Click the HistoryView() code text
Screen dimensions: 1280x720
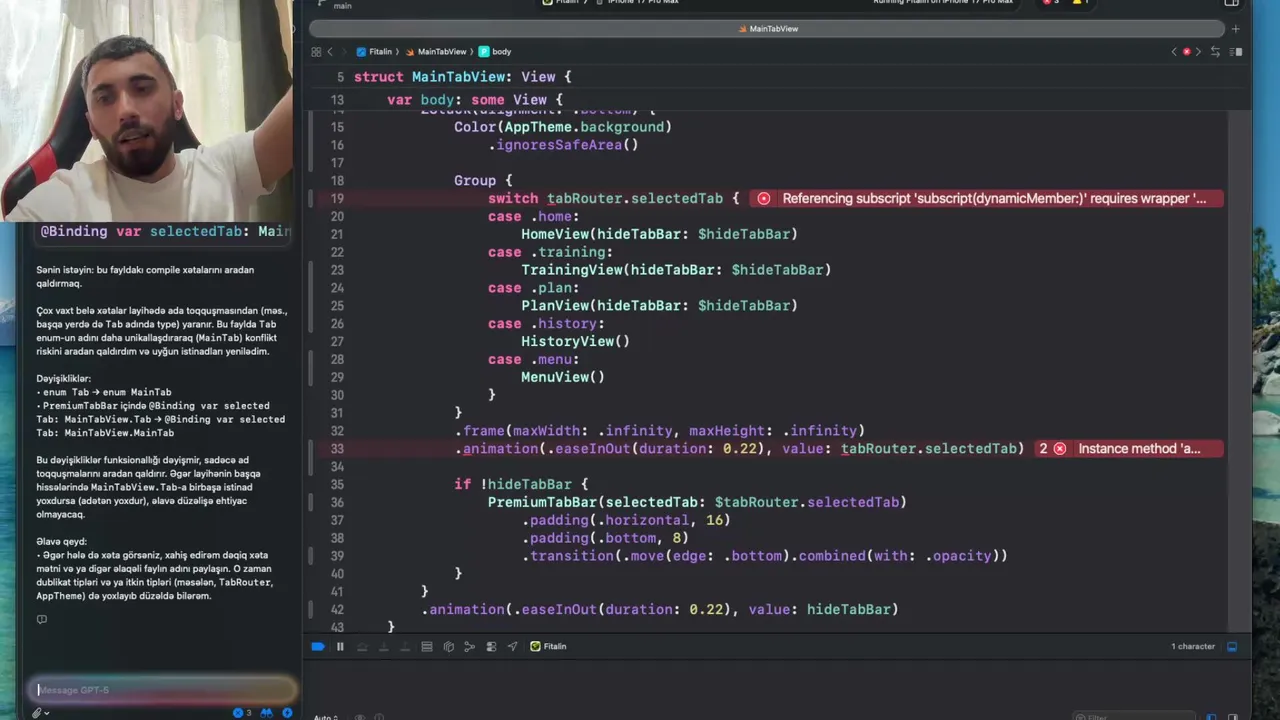coord(575,342)
